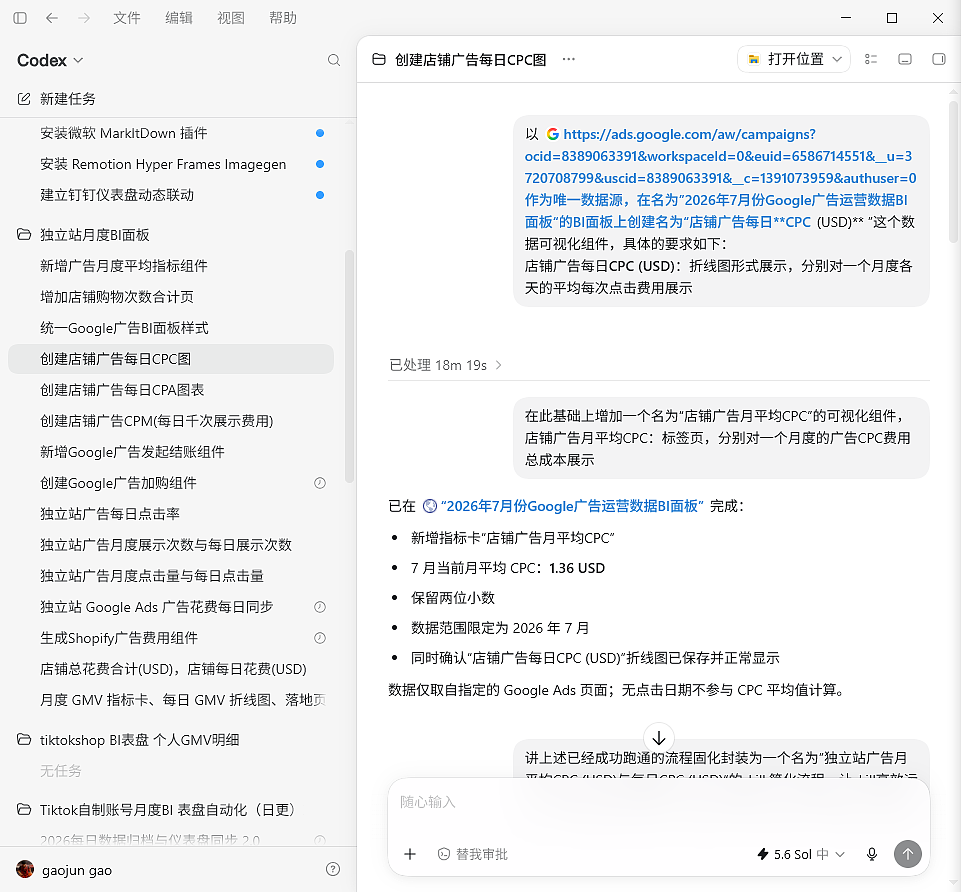Open the 2026年7月份Google广告运营数据BI面板 link
Viewport: 961px width, 892px height.
coord(563,506)
